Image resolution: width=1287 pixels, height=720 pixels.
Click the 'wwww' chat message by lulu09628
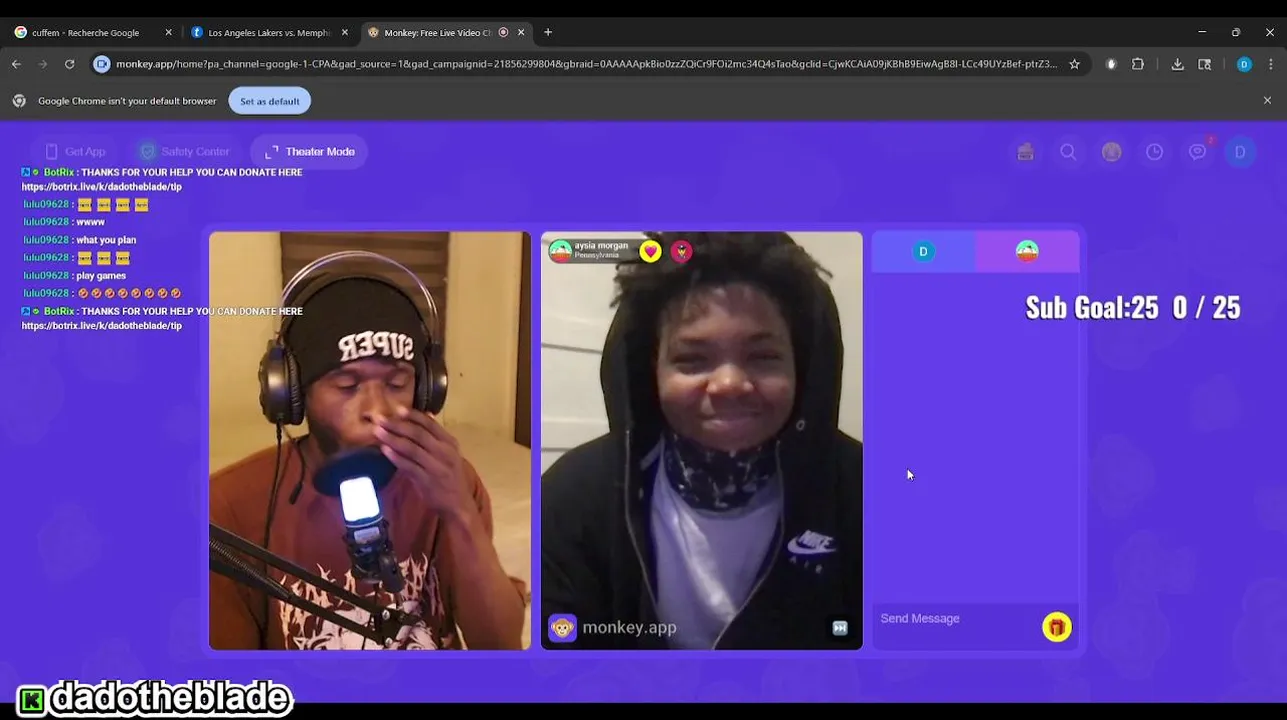(x=90, y=222)
